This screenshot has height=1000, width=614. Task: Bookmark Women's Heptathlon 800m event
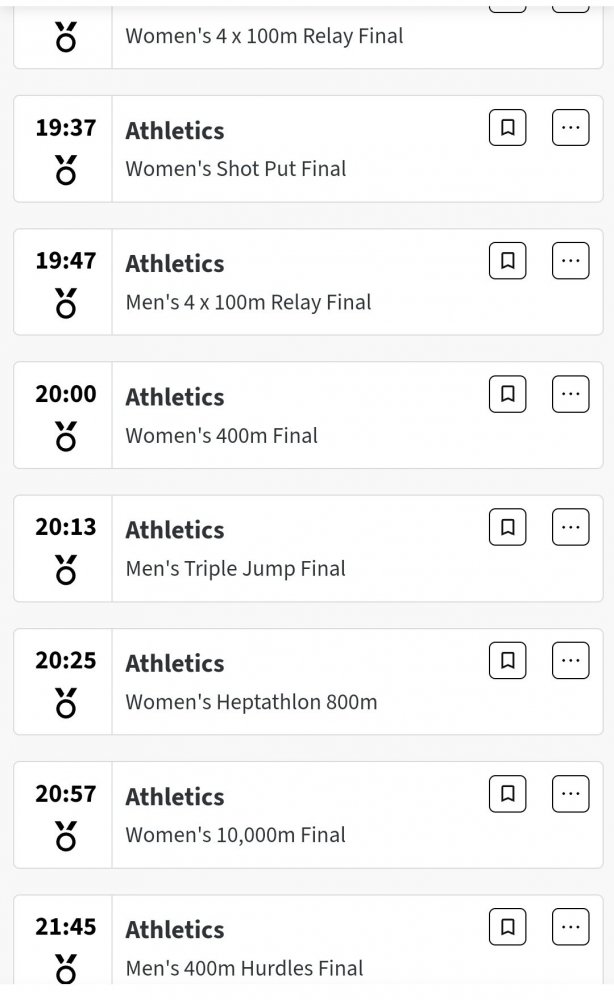click(508, 661)
